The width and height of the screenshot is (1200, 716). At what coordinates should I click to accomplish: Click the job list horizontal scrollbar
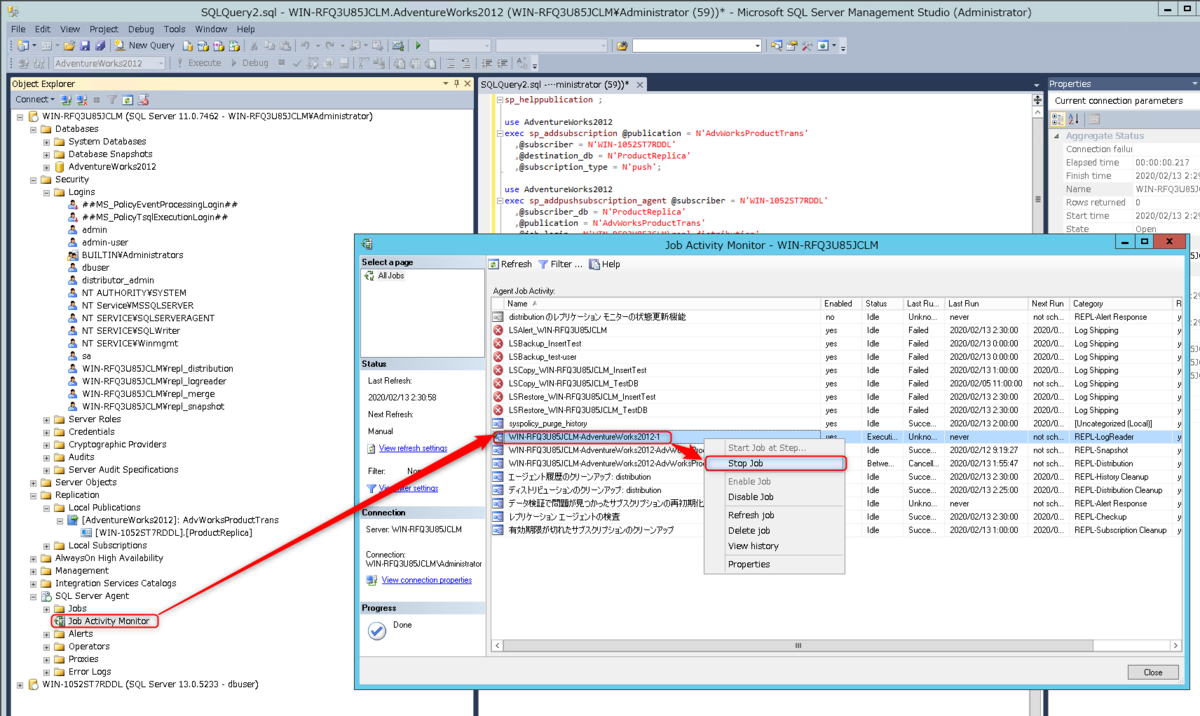pyautogui.click(x=797, y=646)
